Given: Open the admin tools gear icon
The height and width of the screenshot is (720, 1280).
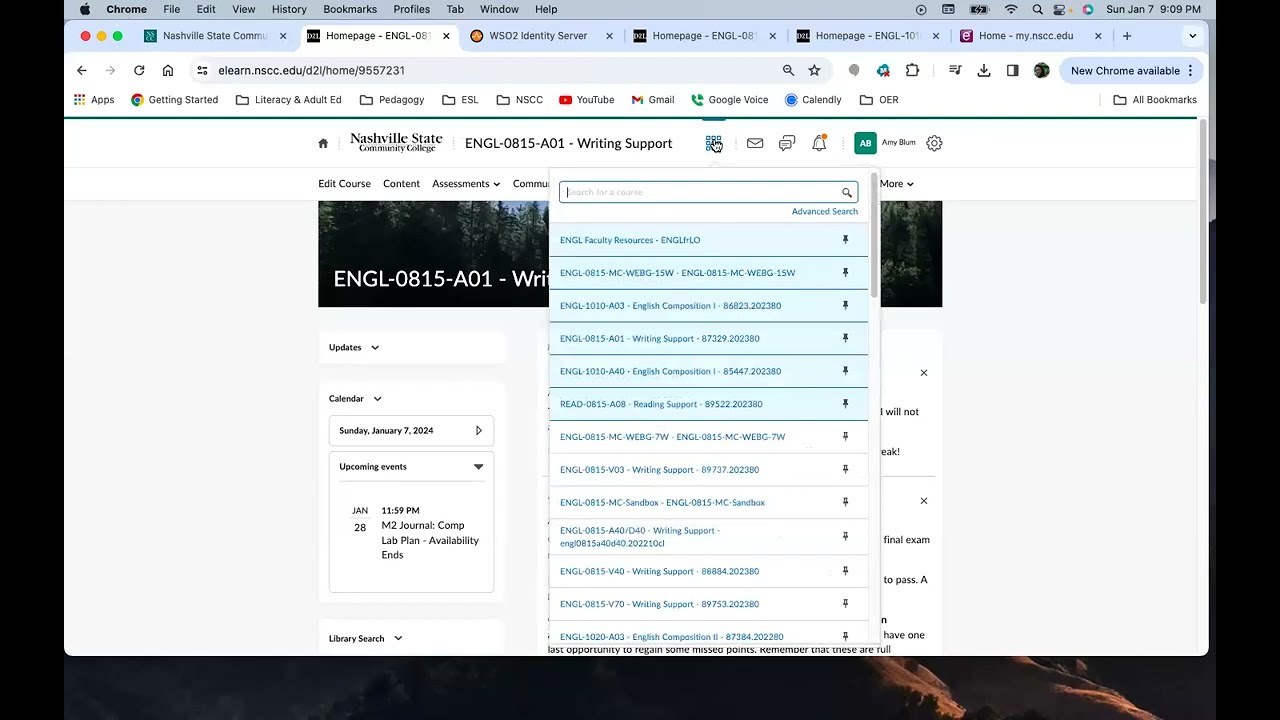Looking at the screenshot, I should [x=934, y=143].
